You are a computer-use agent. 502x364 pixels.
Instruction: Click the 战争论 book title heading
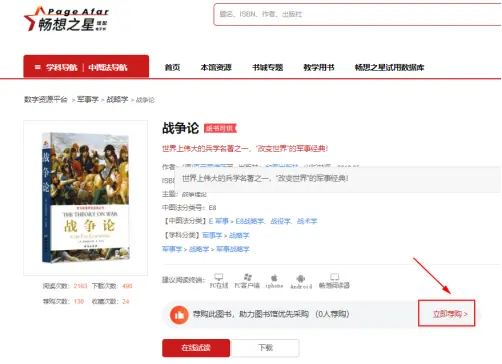click(x=180, y=128)
